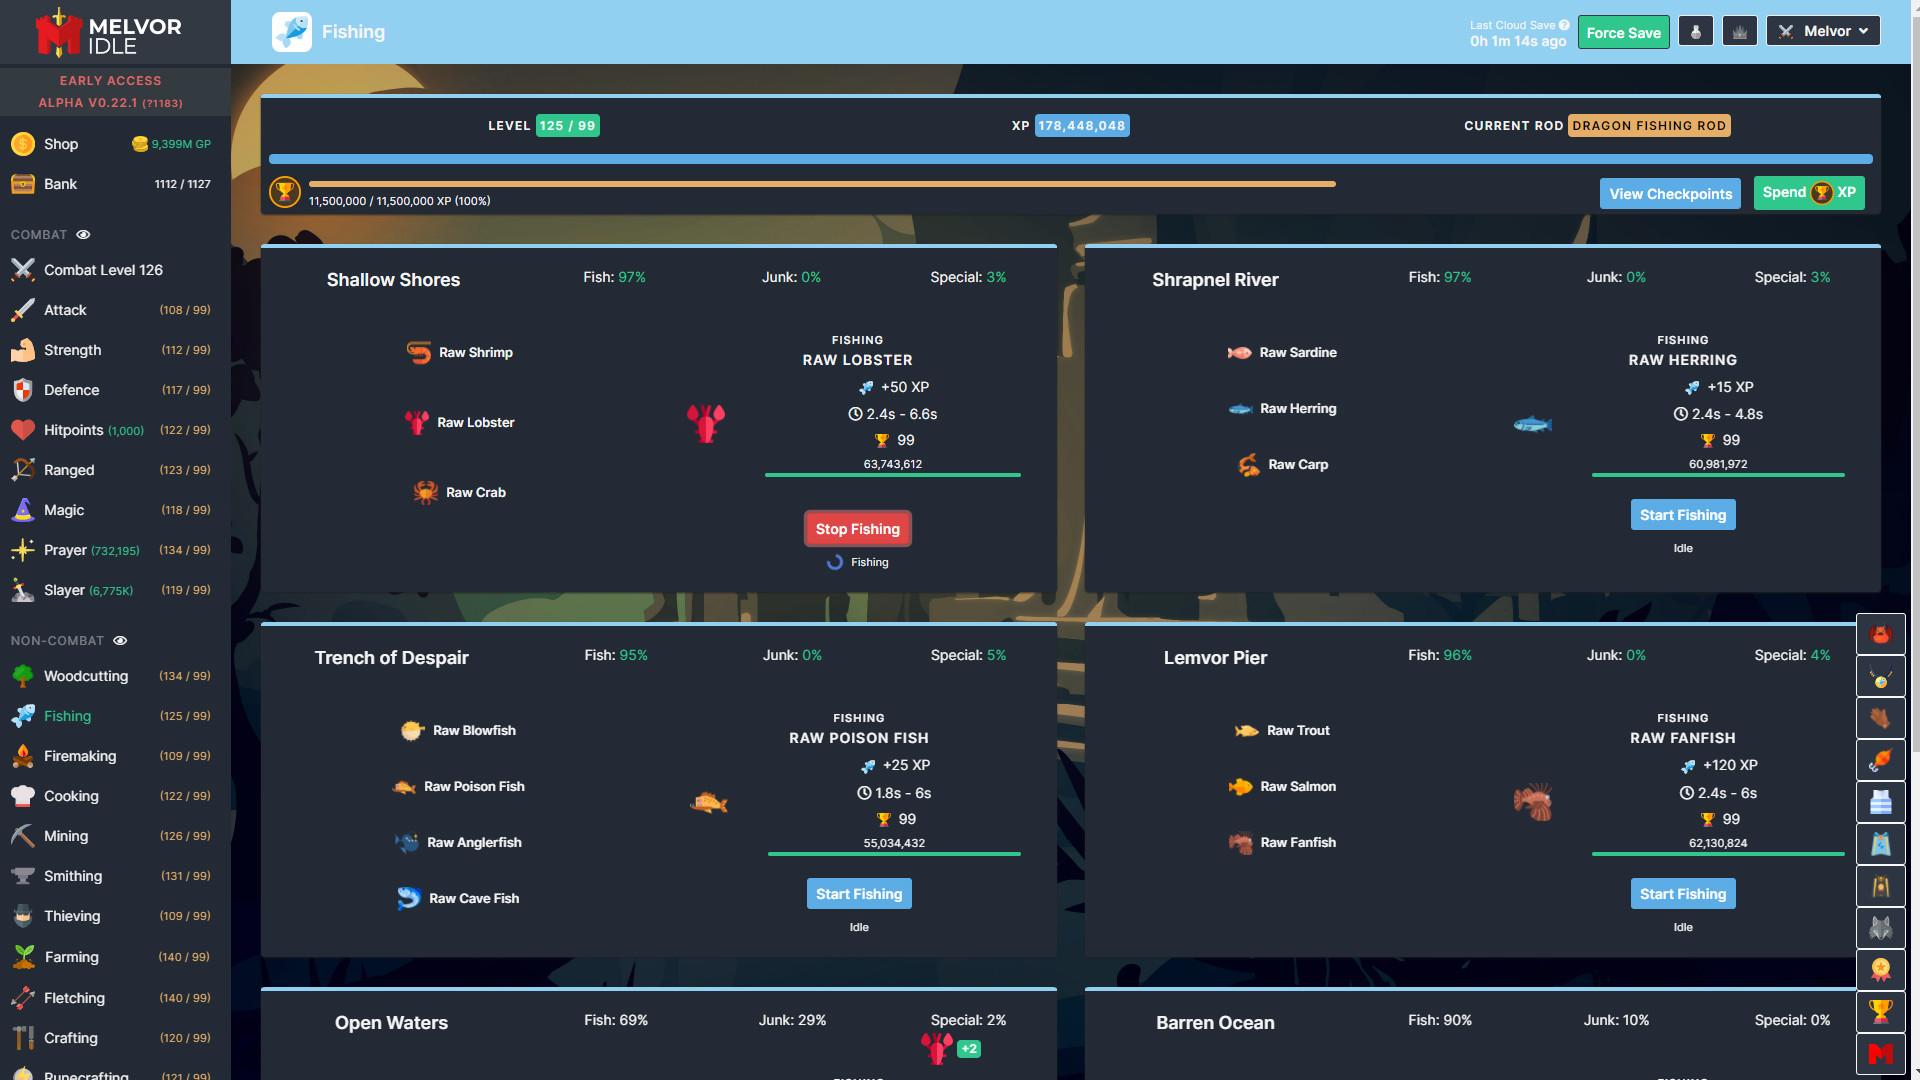Toggle the Non-Combat visibility eye icon
The width and height of the screenshot is (1920, 1080).
click(x=119, y=640)
